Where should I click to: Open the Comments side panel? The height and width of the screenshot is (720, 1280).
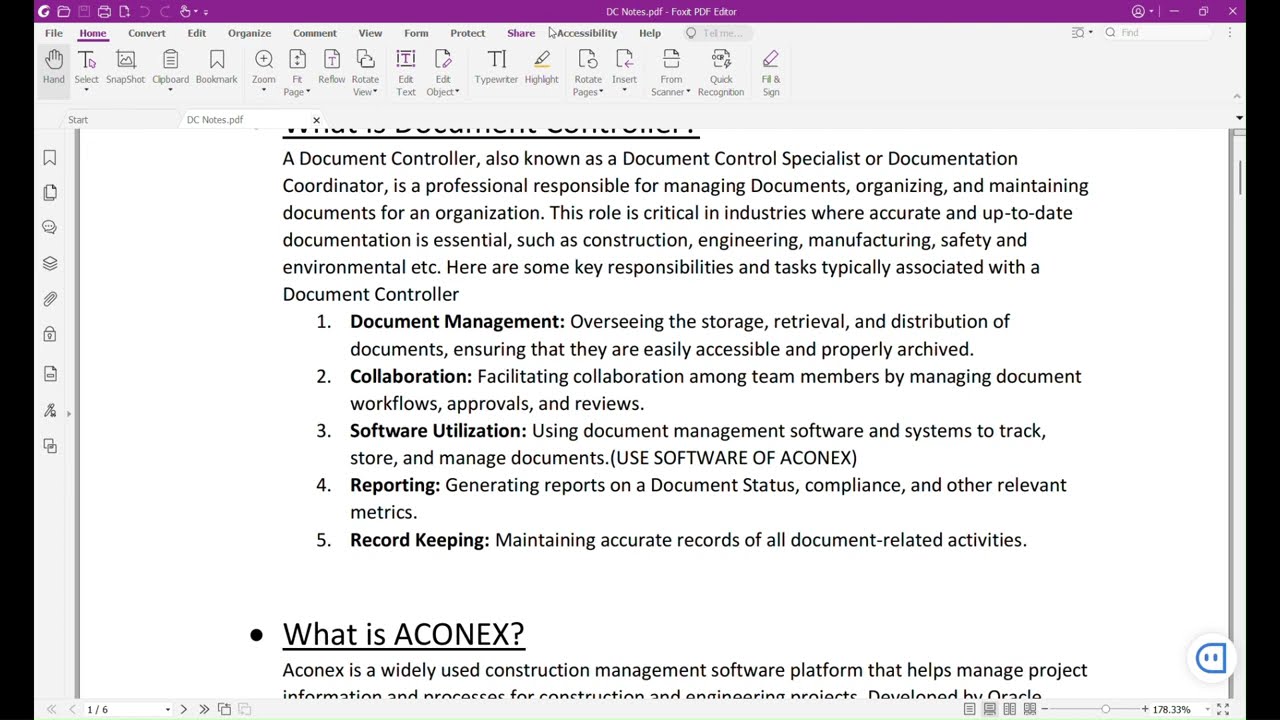tap(50, 227)
